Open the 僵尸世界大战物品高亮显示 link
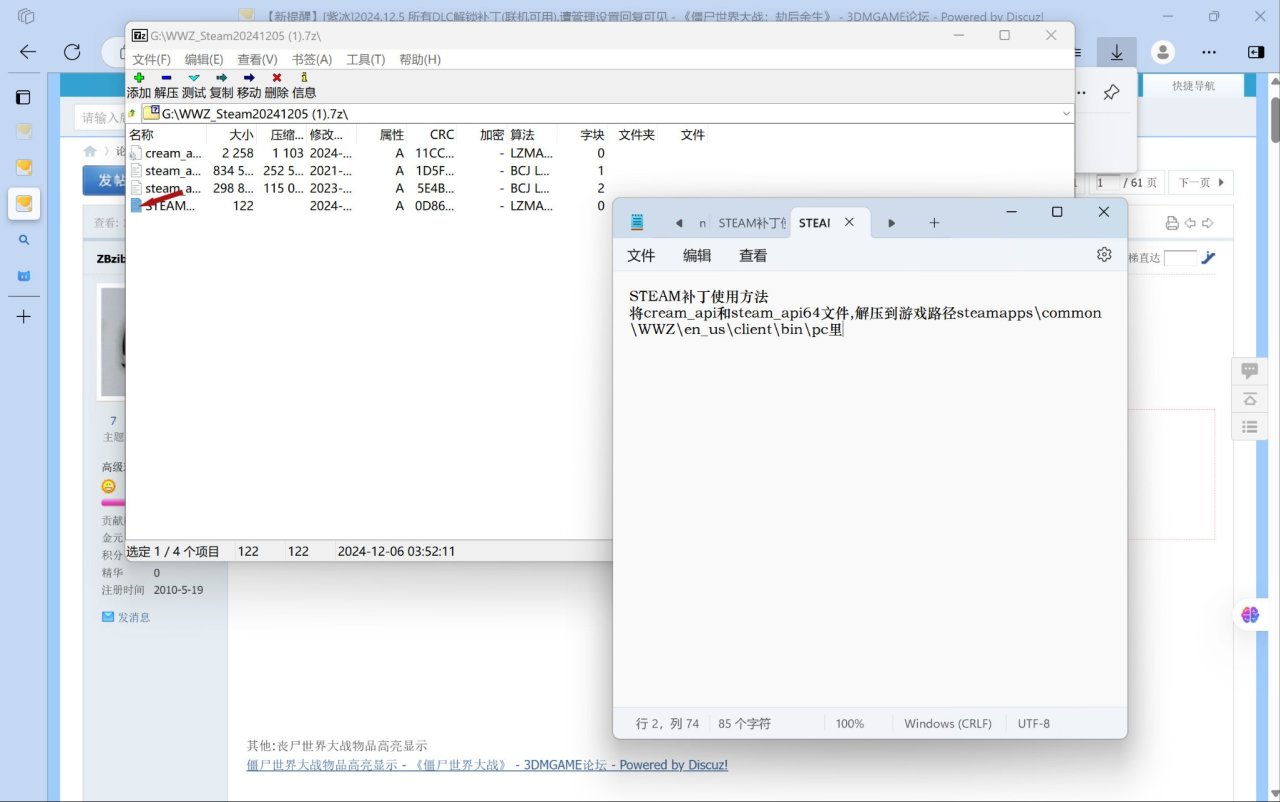The height and width of the screenshot is (802, 1280). coord(487,765)
